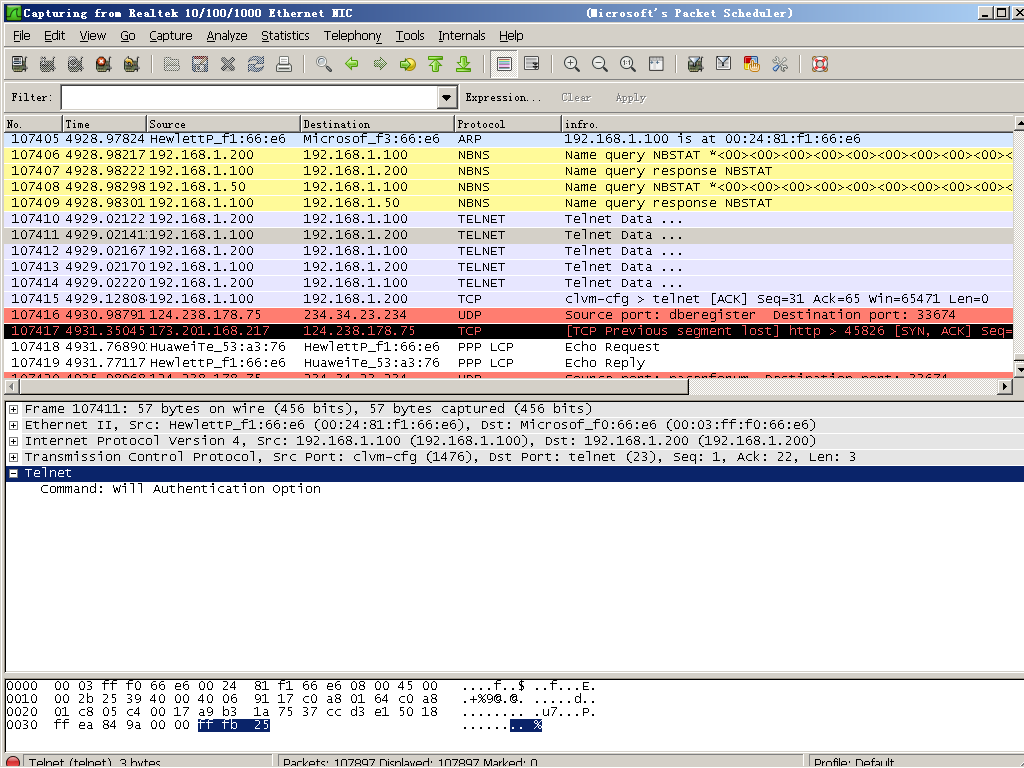Open the capture interfaces list icon
Screen dimensions: 1024x768
(x=19, y=64)
